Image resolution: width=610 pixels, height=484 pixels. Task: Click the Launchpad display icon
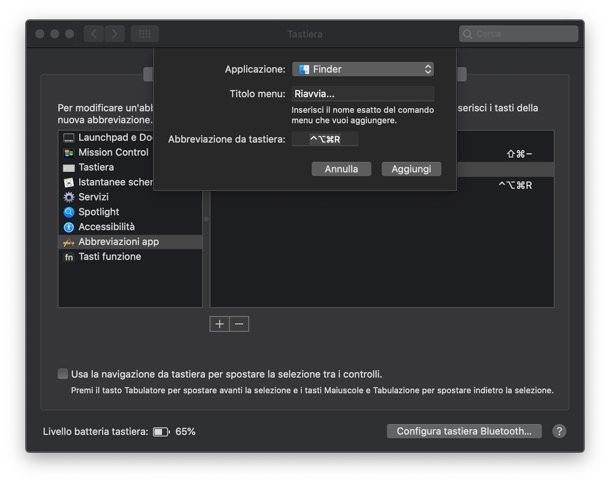pos(69,138)
